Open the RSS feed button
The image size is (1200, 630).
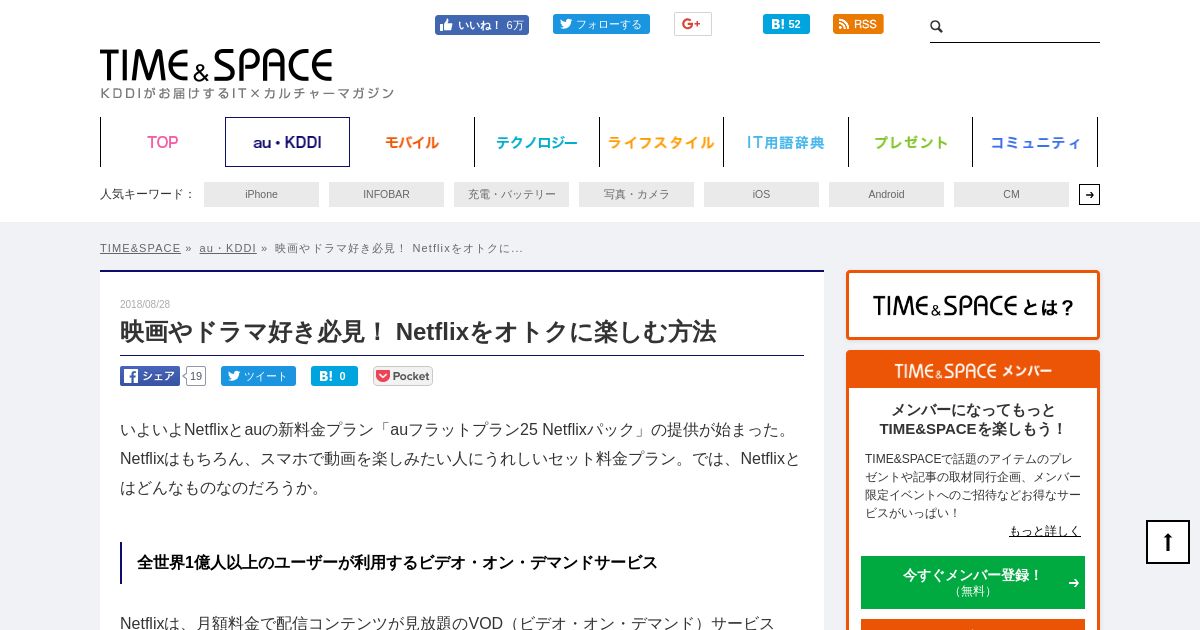tap(858, 24)
